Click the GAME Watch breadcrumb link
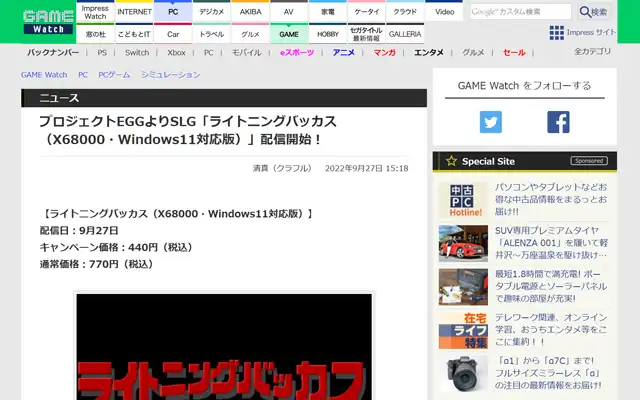 (44, 75)
